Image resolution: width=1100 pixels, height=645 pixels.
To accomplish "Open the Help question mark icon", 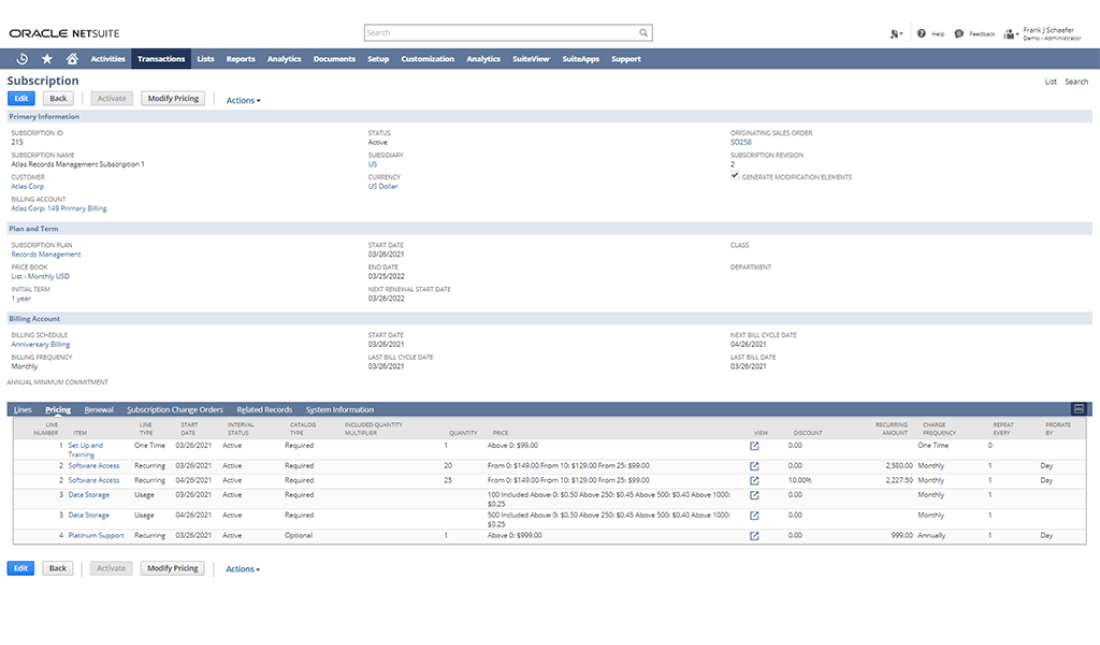I will coord(921,34).
